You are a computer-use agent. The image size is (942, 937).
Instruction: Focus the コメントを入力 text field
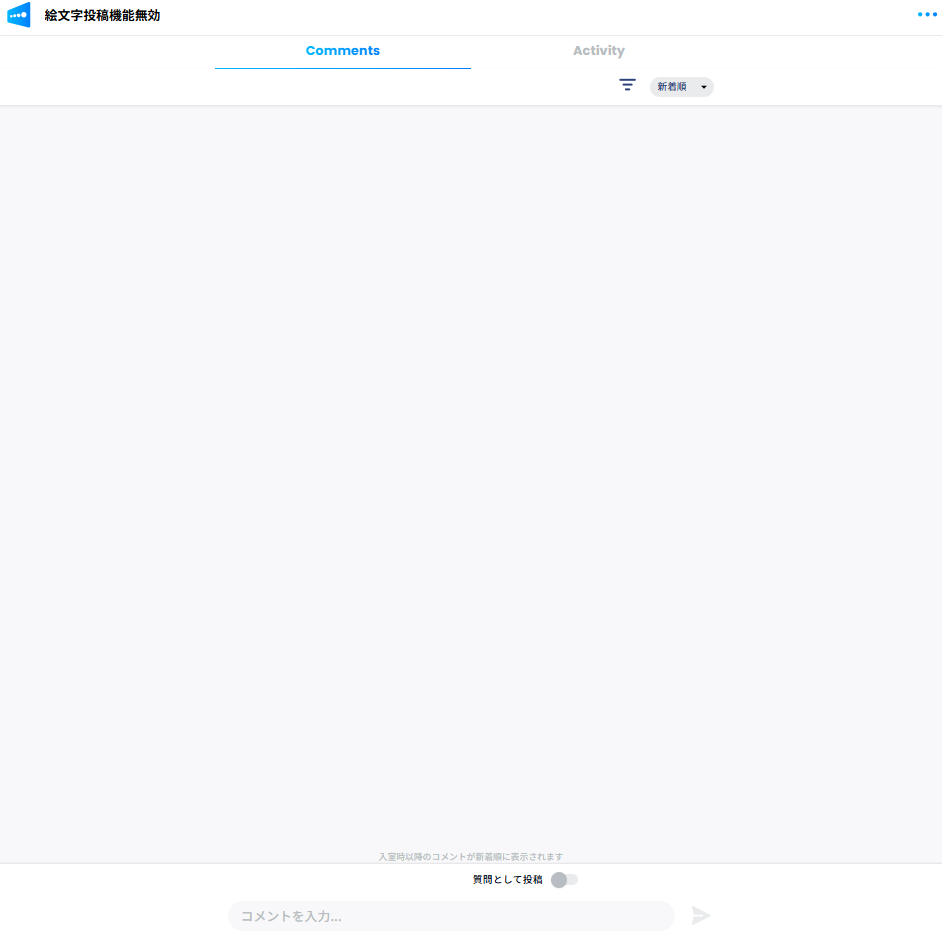tap(450, 916)
